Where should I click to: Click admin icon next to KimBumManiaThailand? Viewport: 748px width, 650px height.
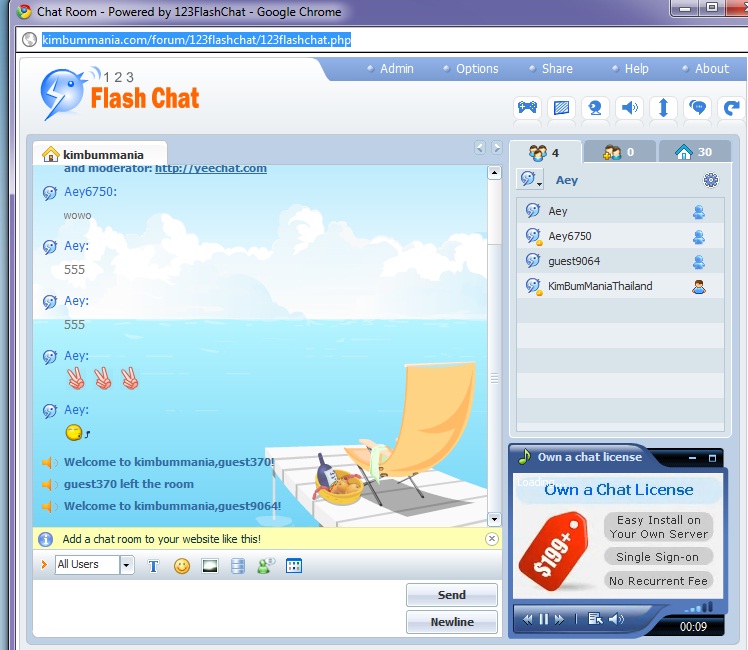(x=699, y=287)
